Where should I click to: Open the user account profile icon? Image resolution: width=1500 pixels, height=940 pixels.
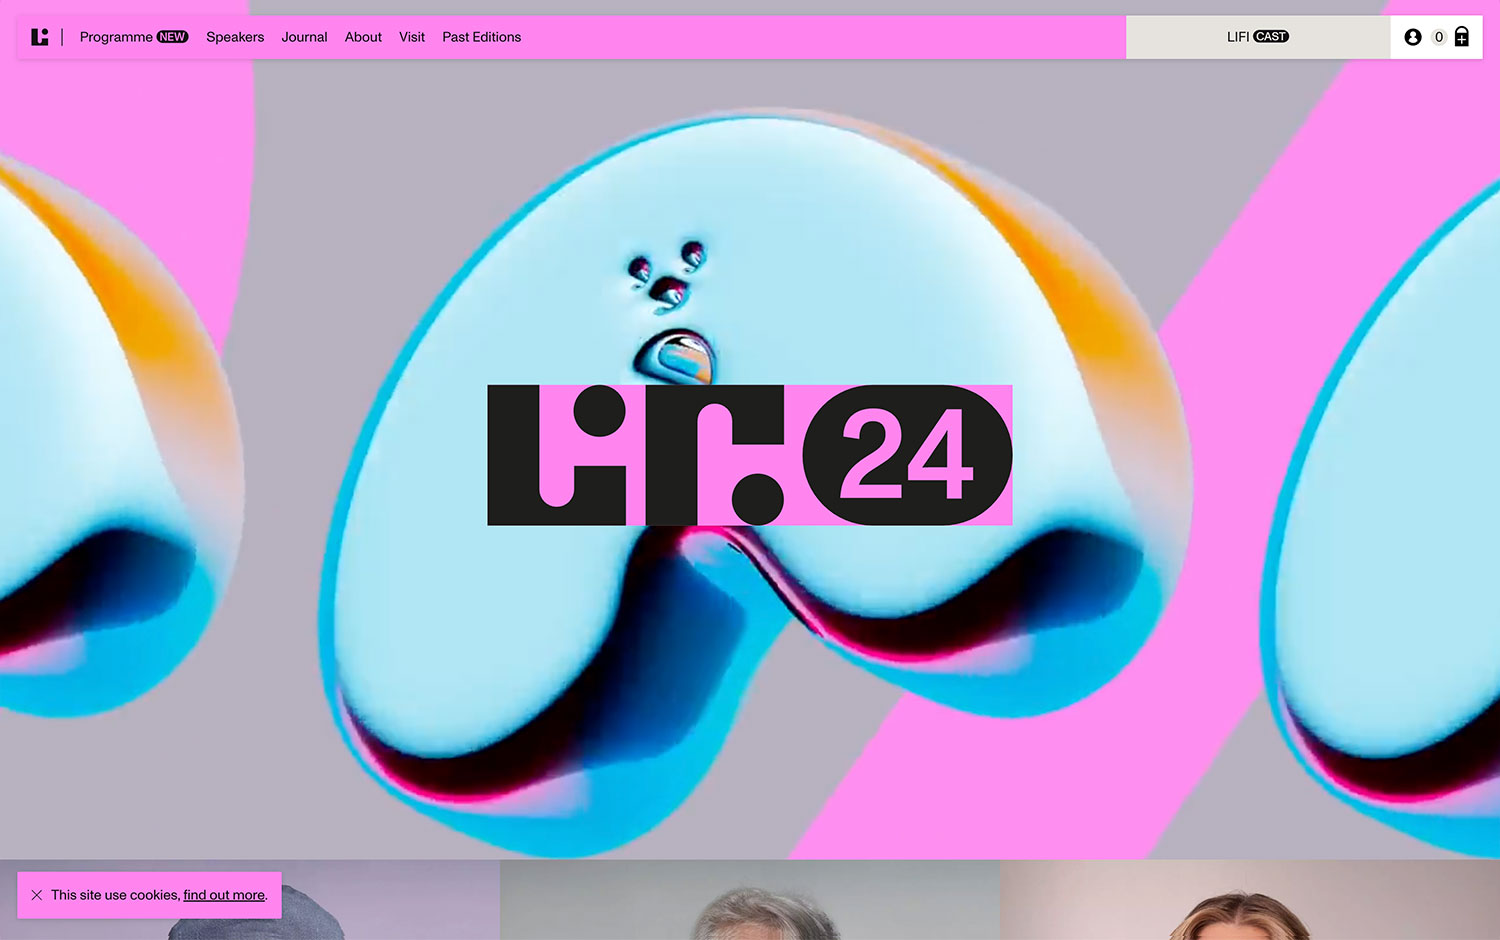[x=1412, y=37]
